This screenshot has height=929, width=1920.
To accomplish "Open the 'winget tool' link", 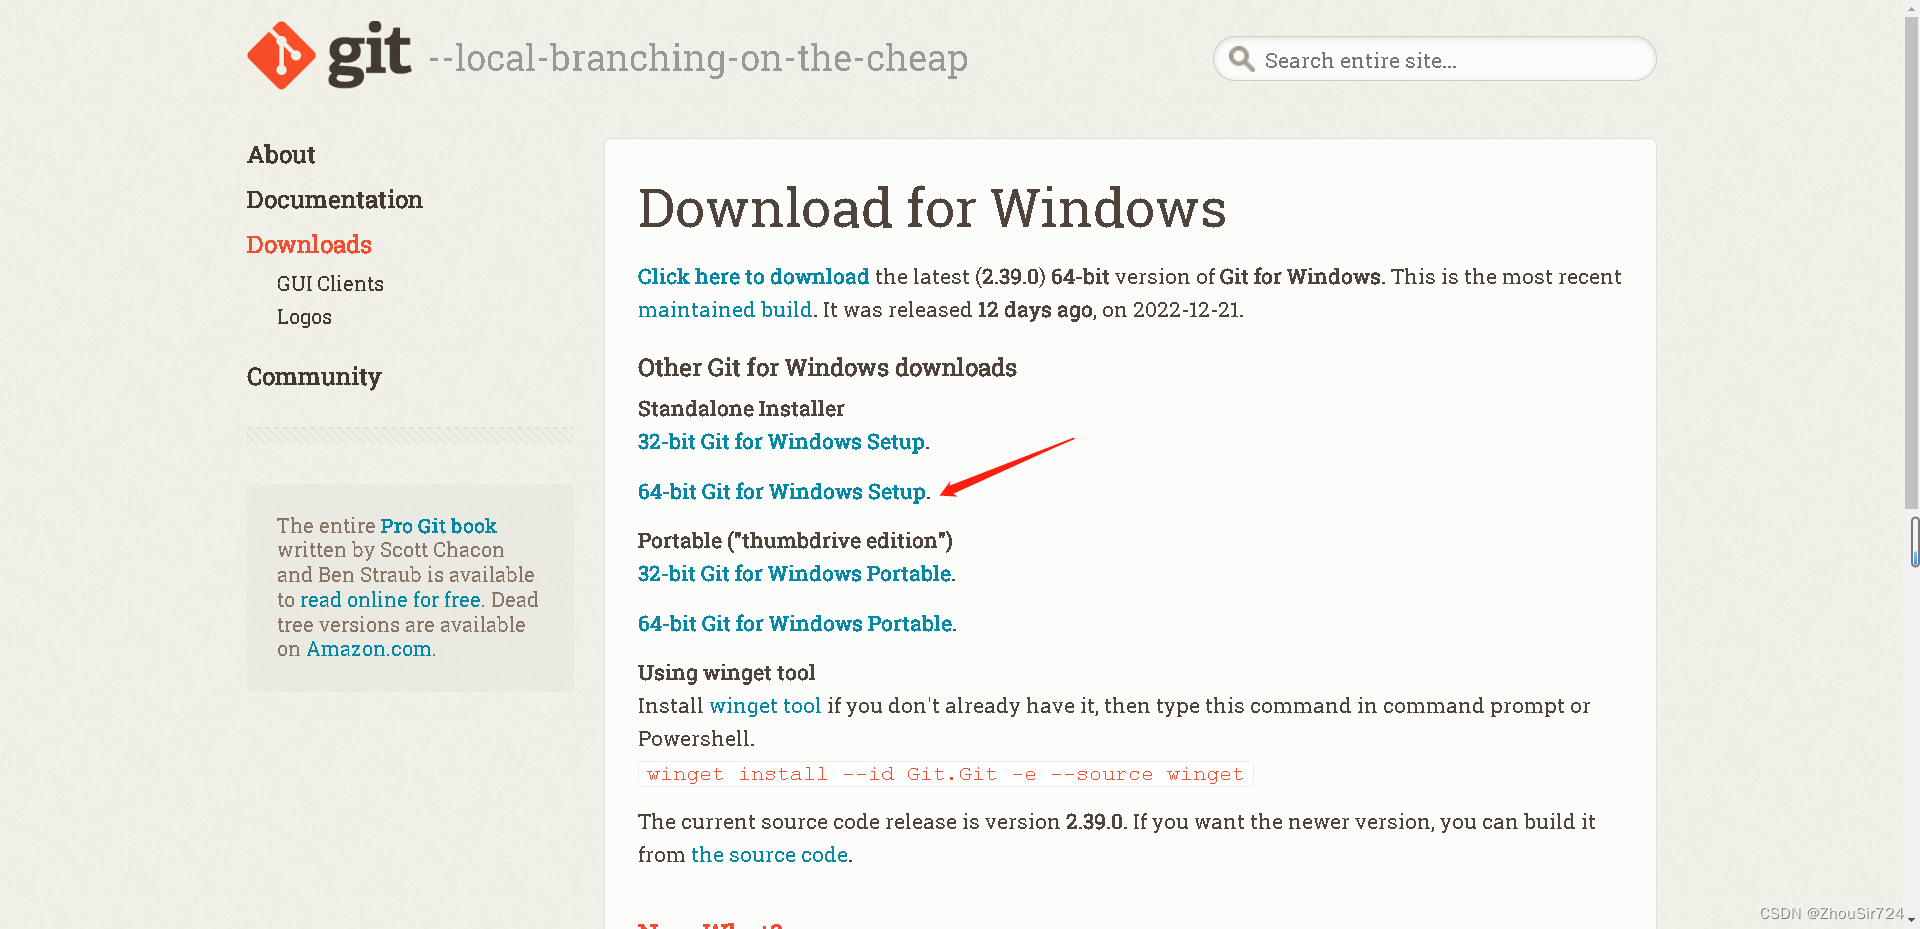I will tap(765, 706).
